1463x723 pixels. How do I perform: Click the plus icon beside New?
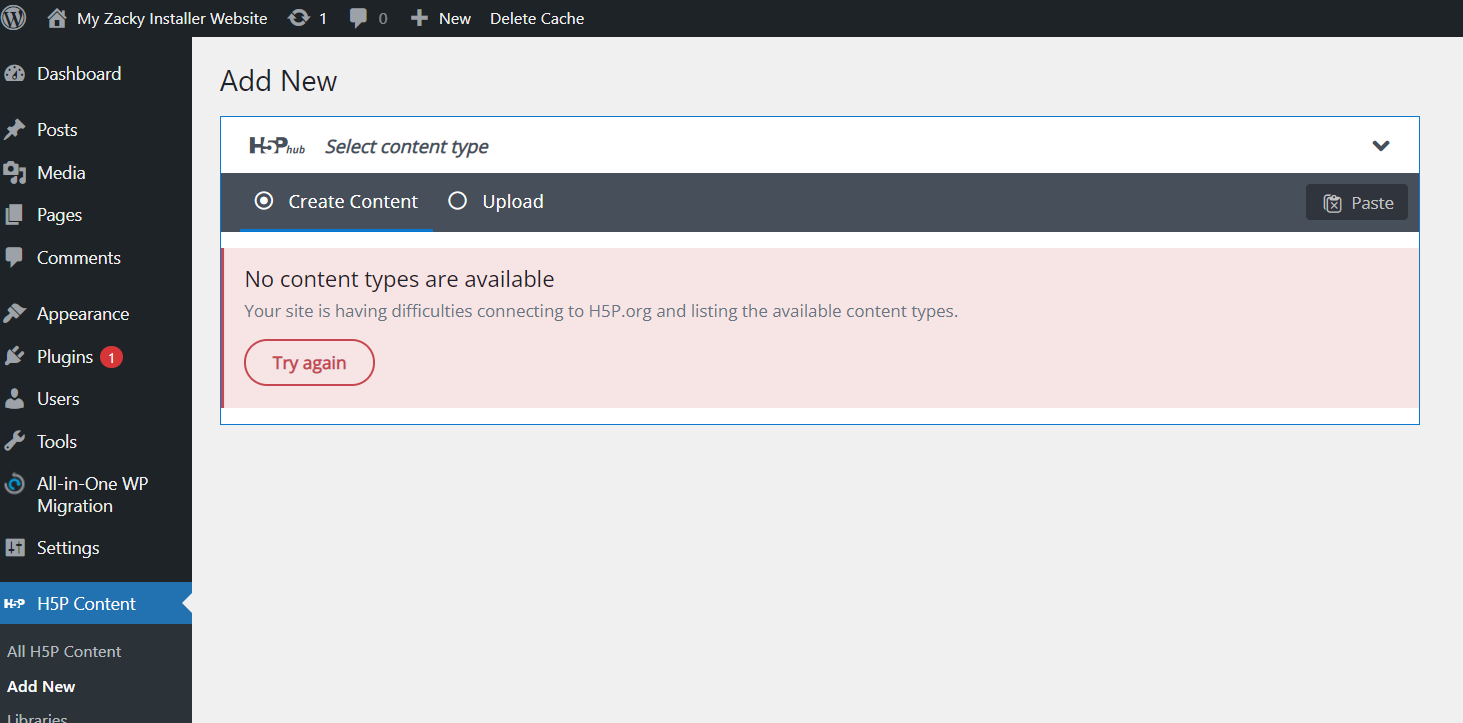click(x=420, y=18)
